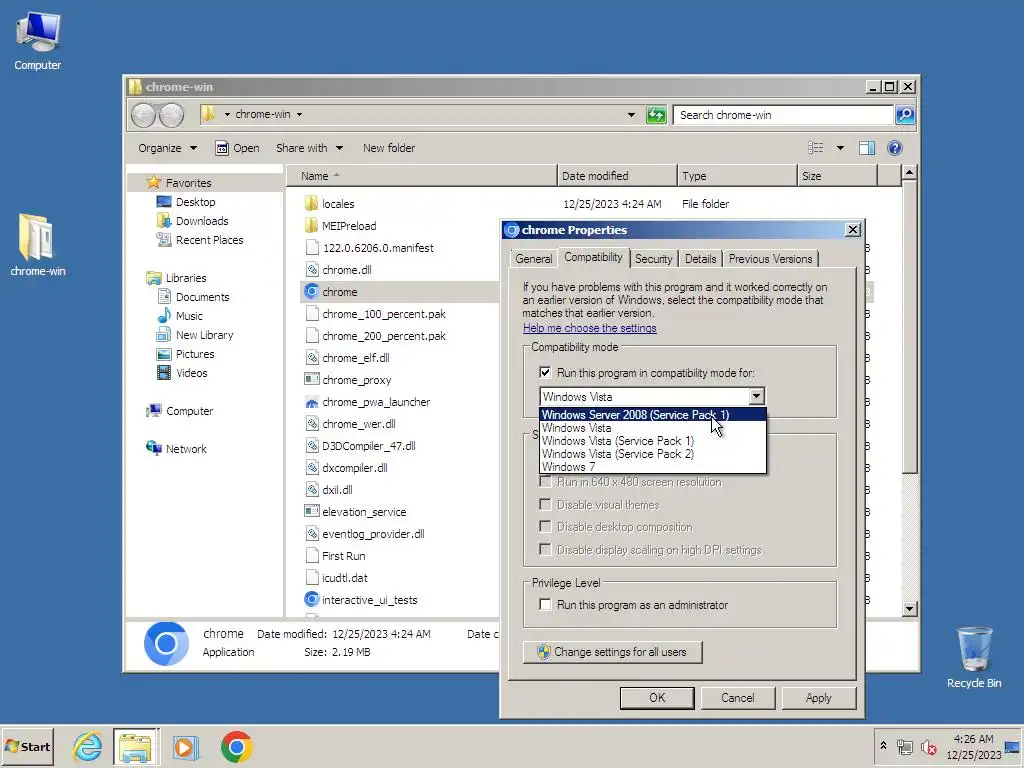Click the Cancel button
Viewport: 1024px width, 768px height.
[737, 697]
